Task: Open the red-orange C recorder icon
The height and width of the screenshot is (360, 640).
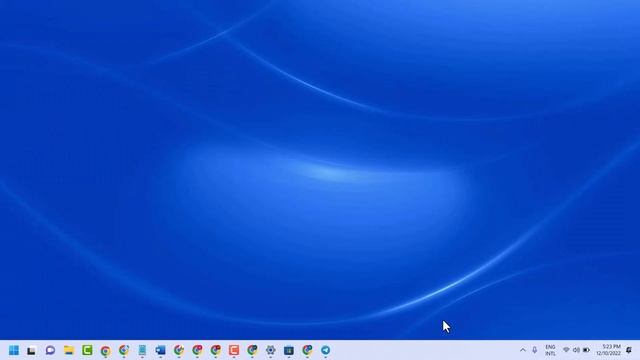Action: click(x=234, y=350)
